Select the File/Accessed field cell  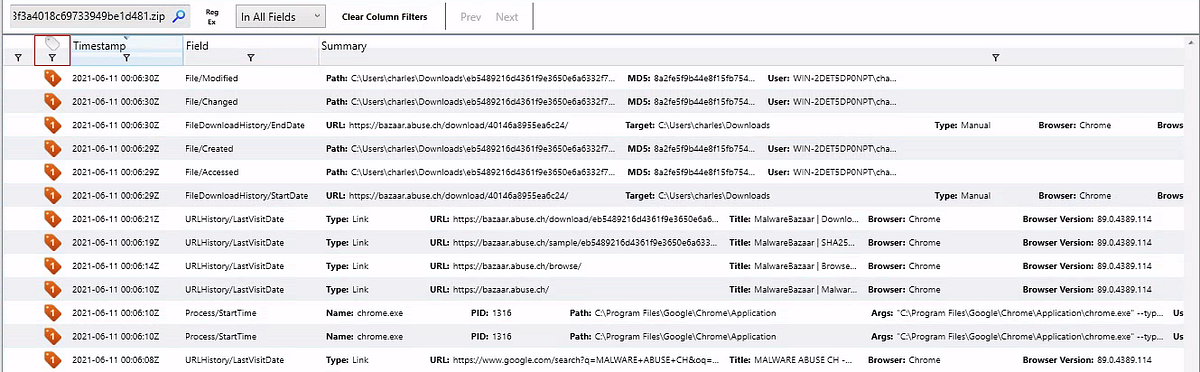tap(212, 172)
